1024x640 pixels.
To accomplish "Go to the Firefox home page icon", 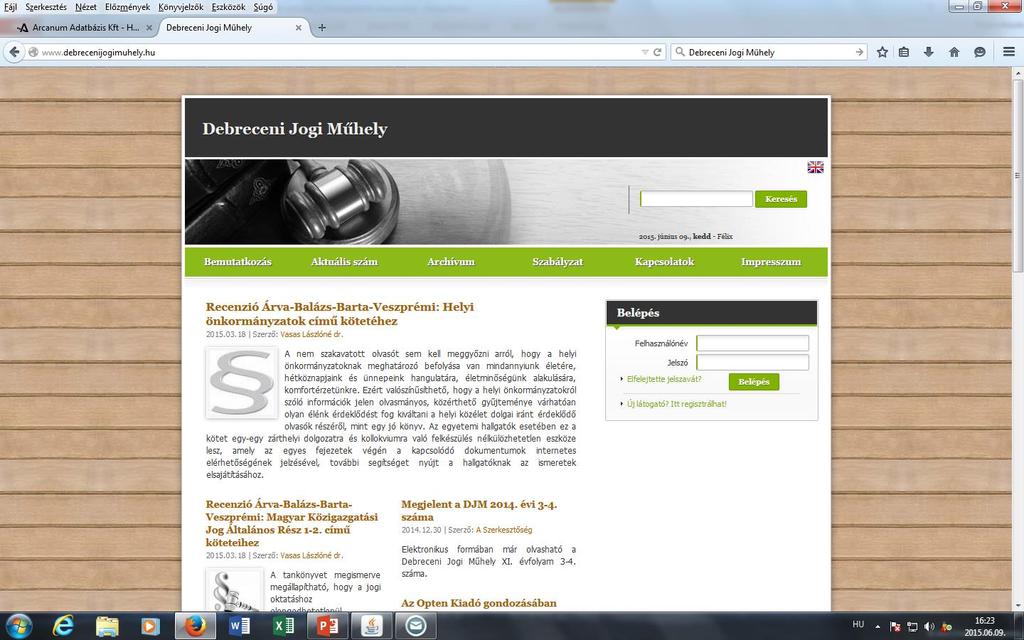I will (x=954, y=52).
